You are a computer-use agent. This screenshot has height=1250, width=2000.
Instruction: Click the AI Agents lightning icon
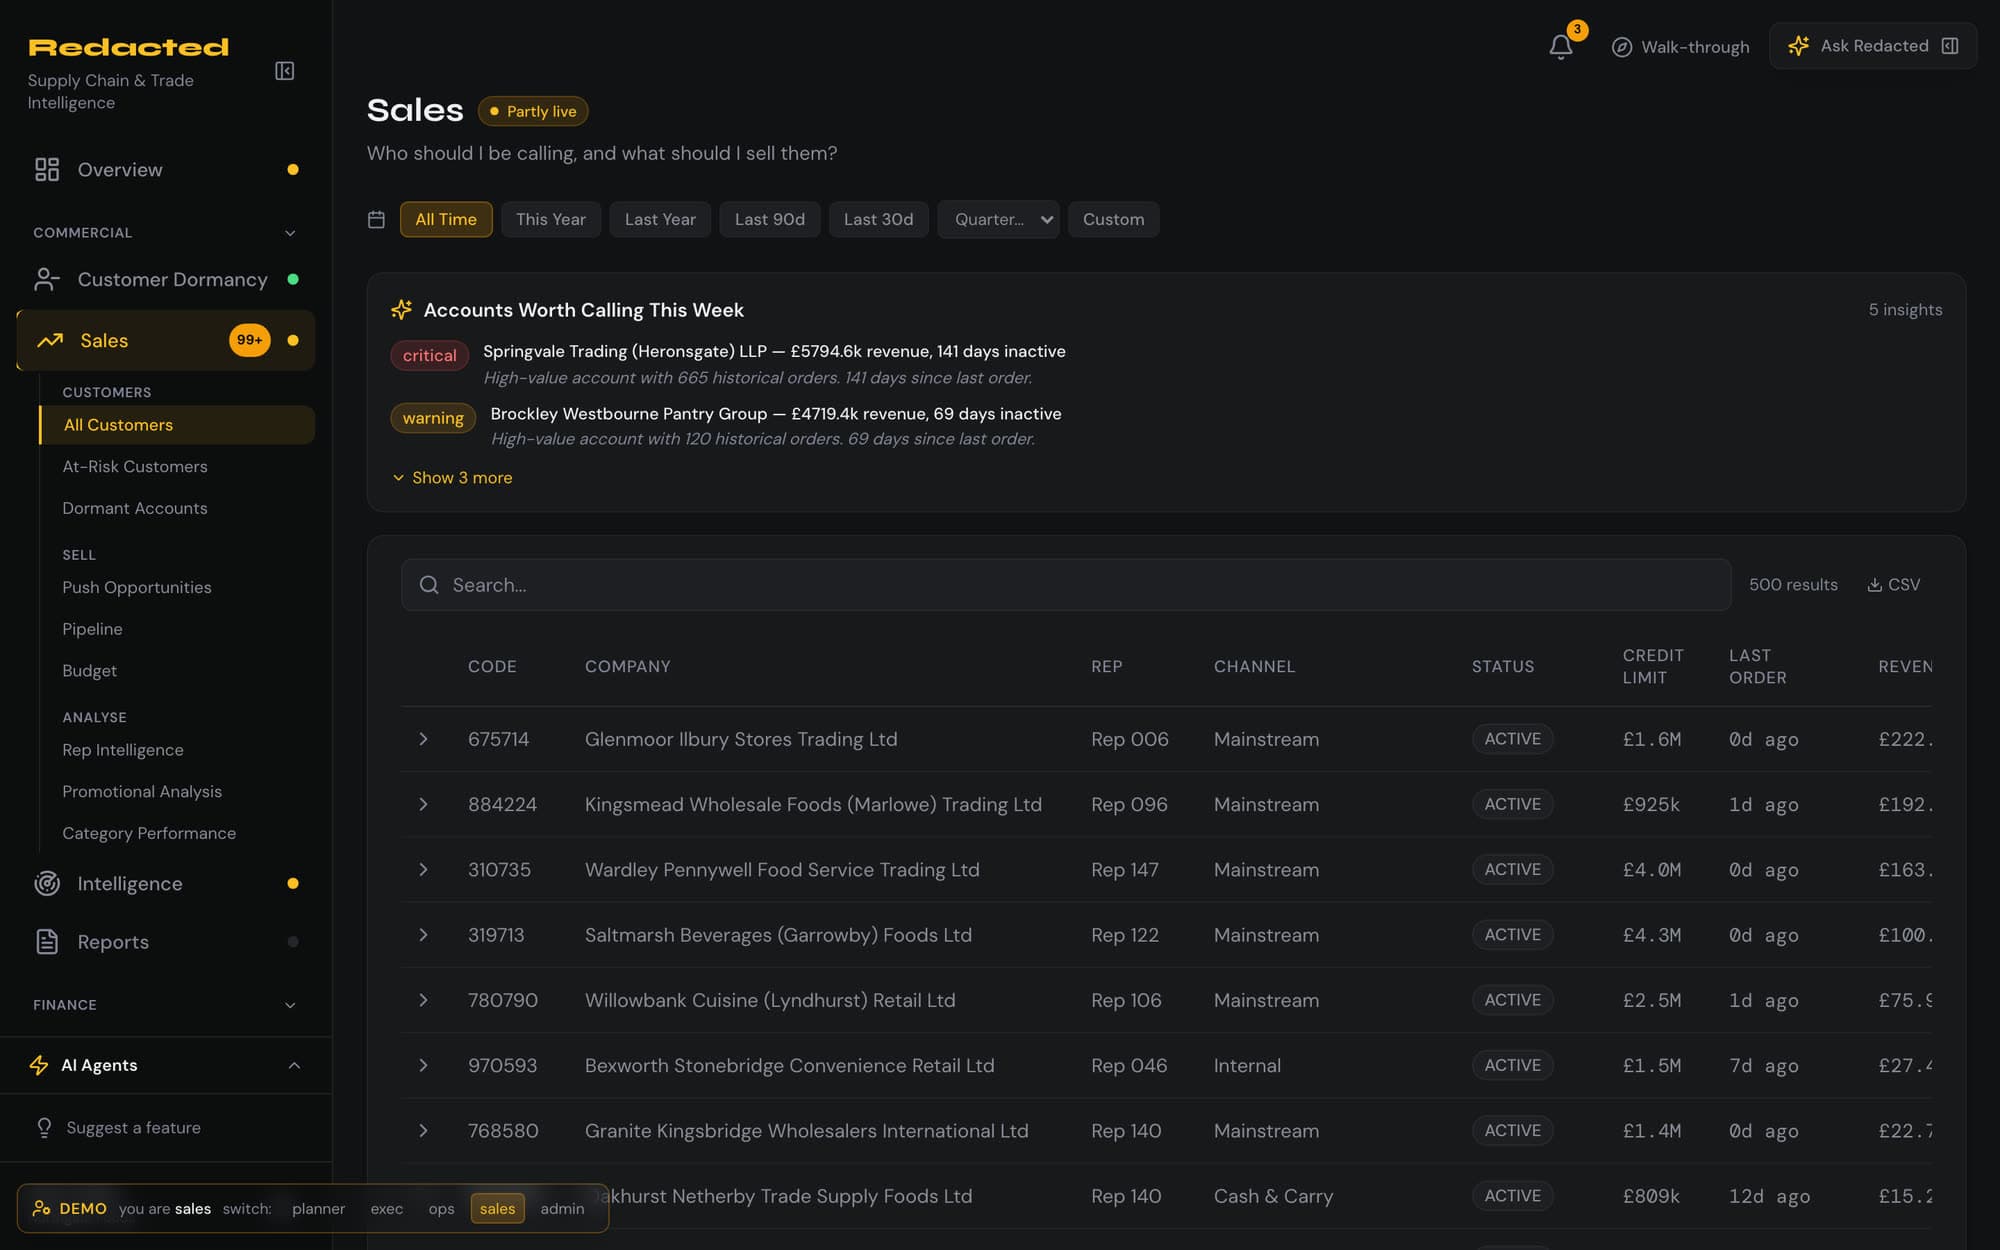coord(39,1065)
